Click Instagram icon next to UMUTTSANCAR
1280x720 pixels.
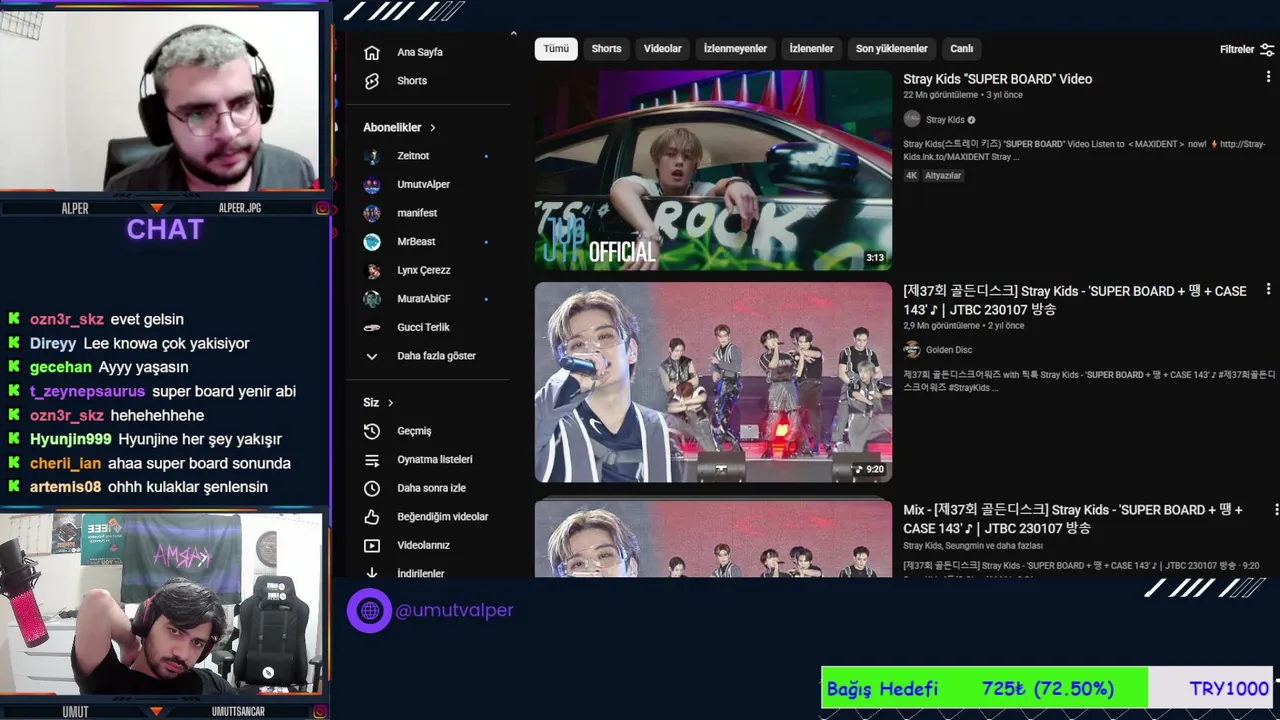pyautogui.click(x=322, y=712)
